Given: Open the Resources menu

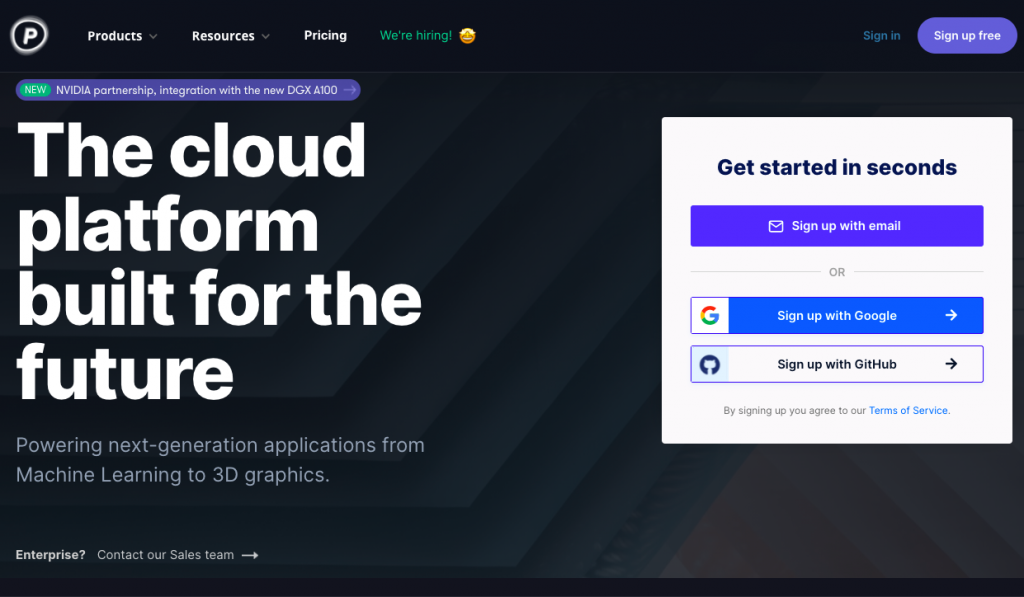Looking at the screenshot, I should [x=223, y=36].
